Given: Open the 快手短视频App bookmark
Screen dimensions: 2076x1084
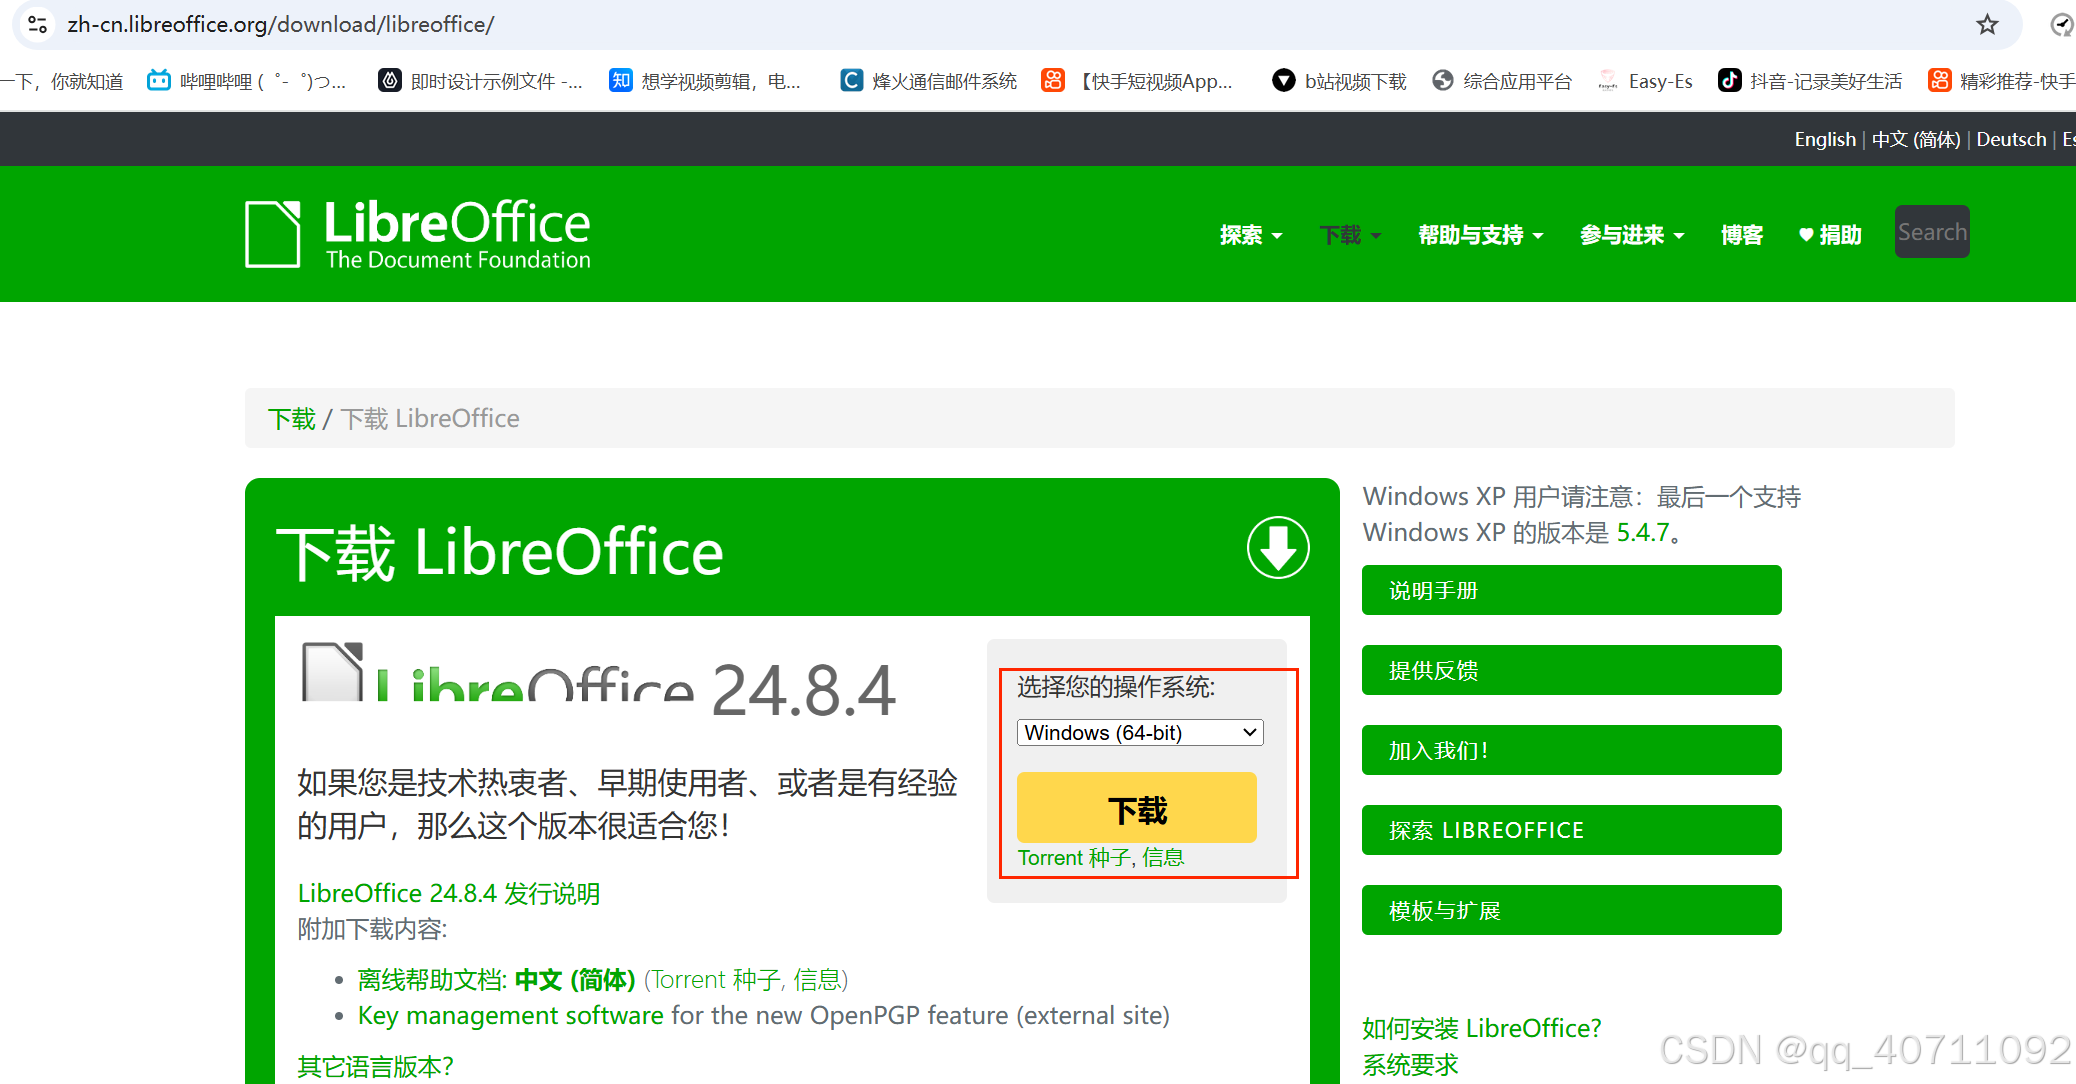Looking at the screenshot, I should tap(1137, 81).
